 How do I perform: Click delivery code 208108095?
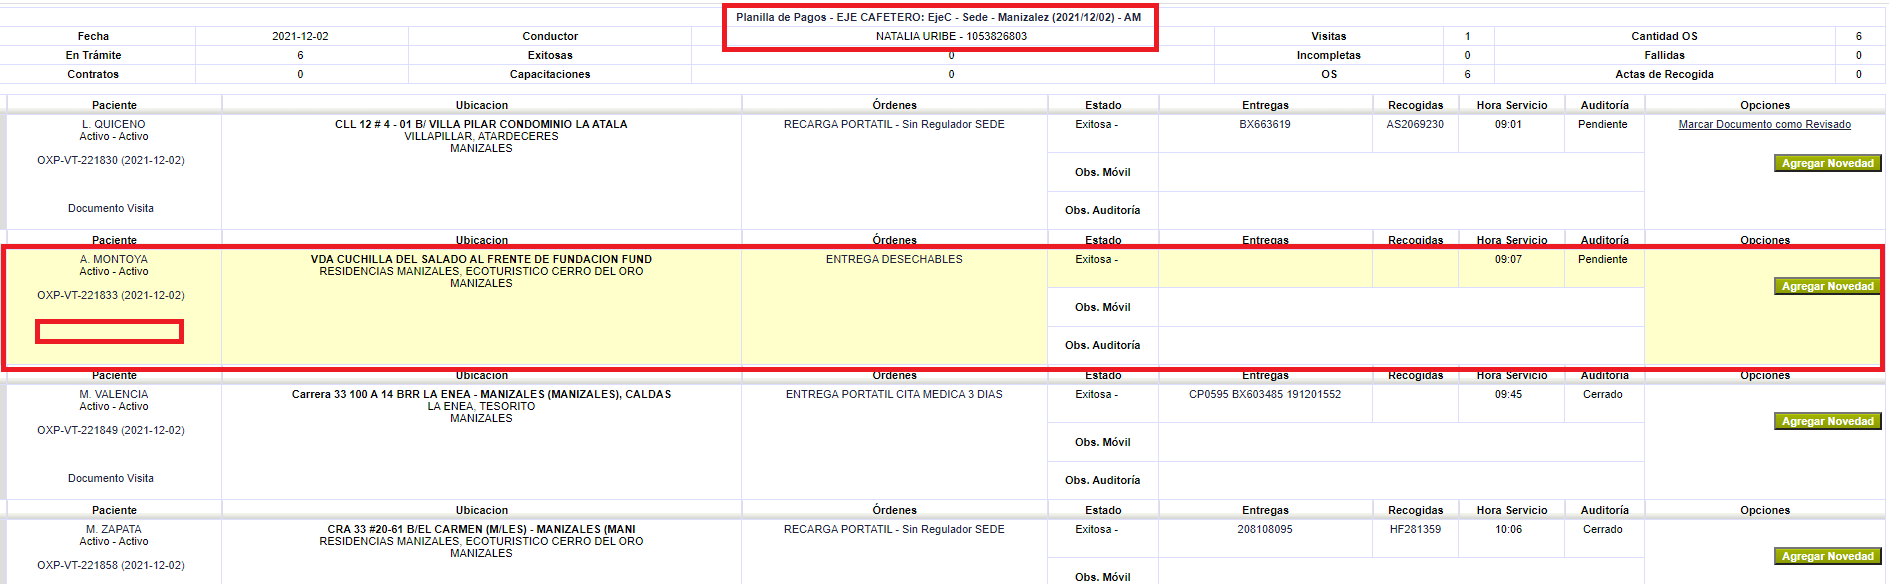click(x=1265, y=529)
